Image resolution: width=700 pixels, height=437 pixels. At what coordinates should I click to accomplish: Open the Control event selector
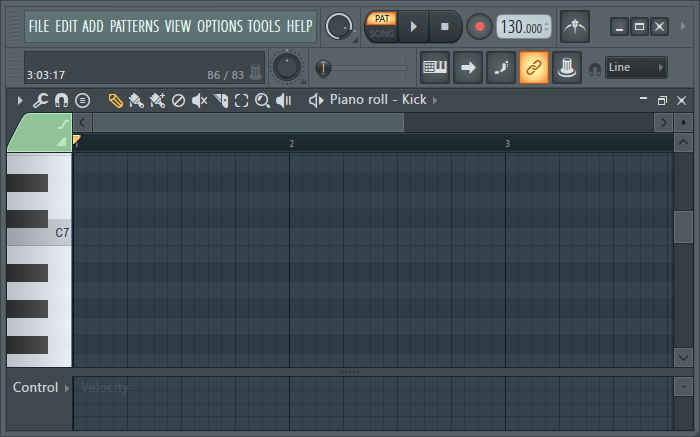click(x=41, y=387)
